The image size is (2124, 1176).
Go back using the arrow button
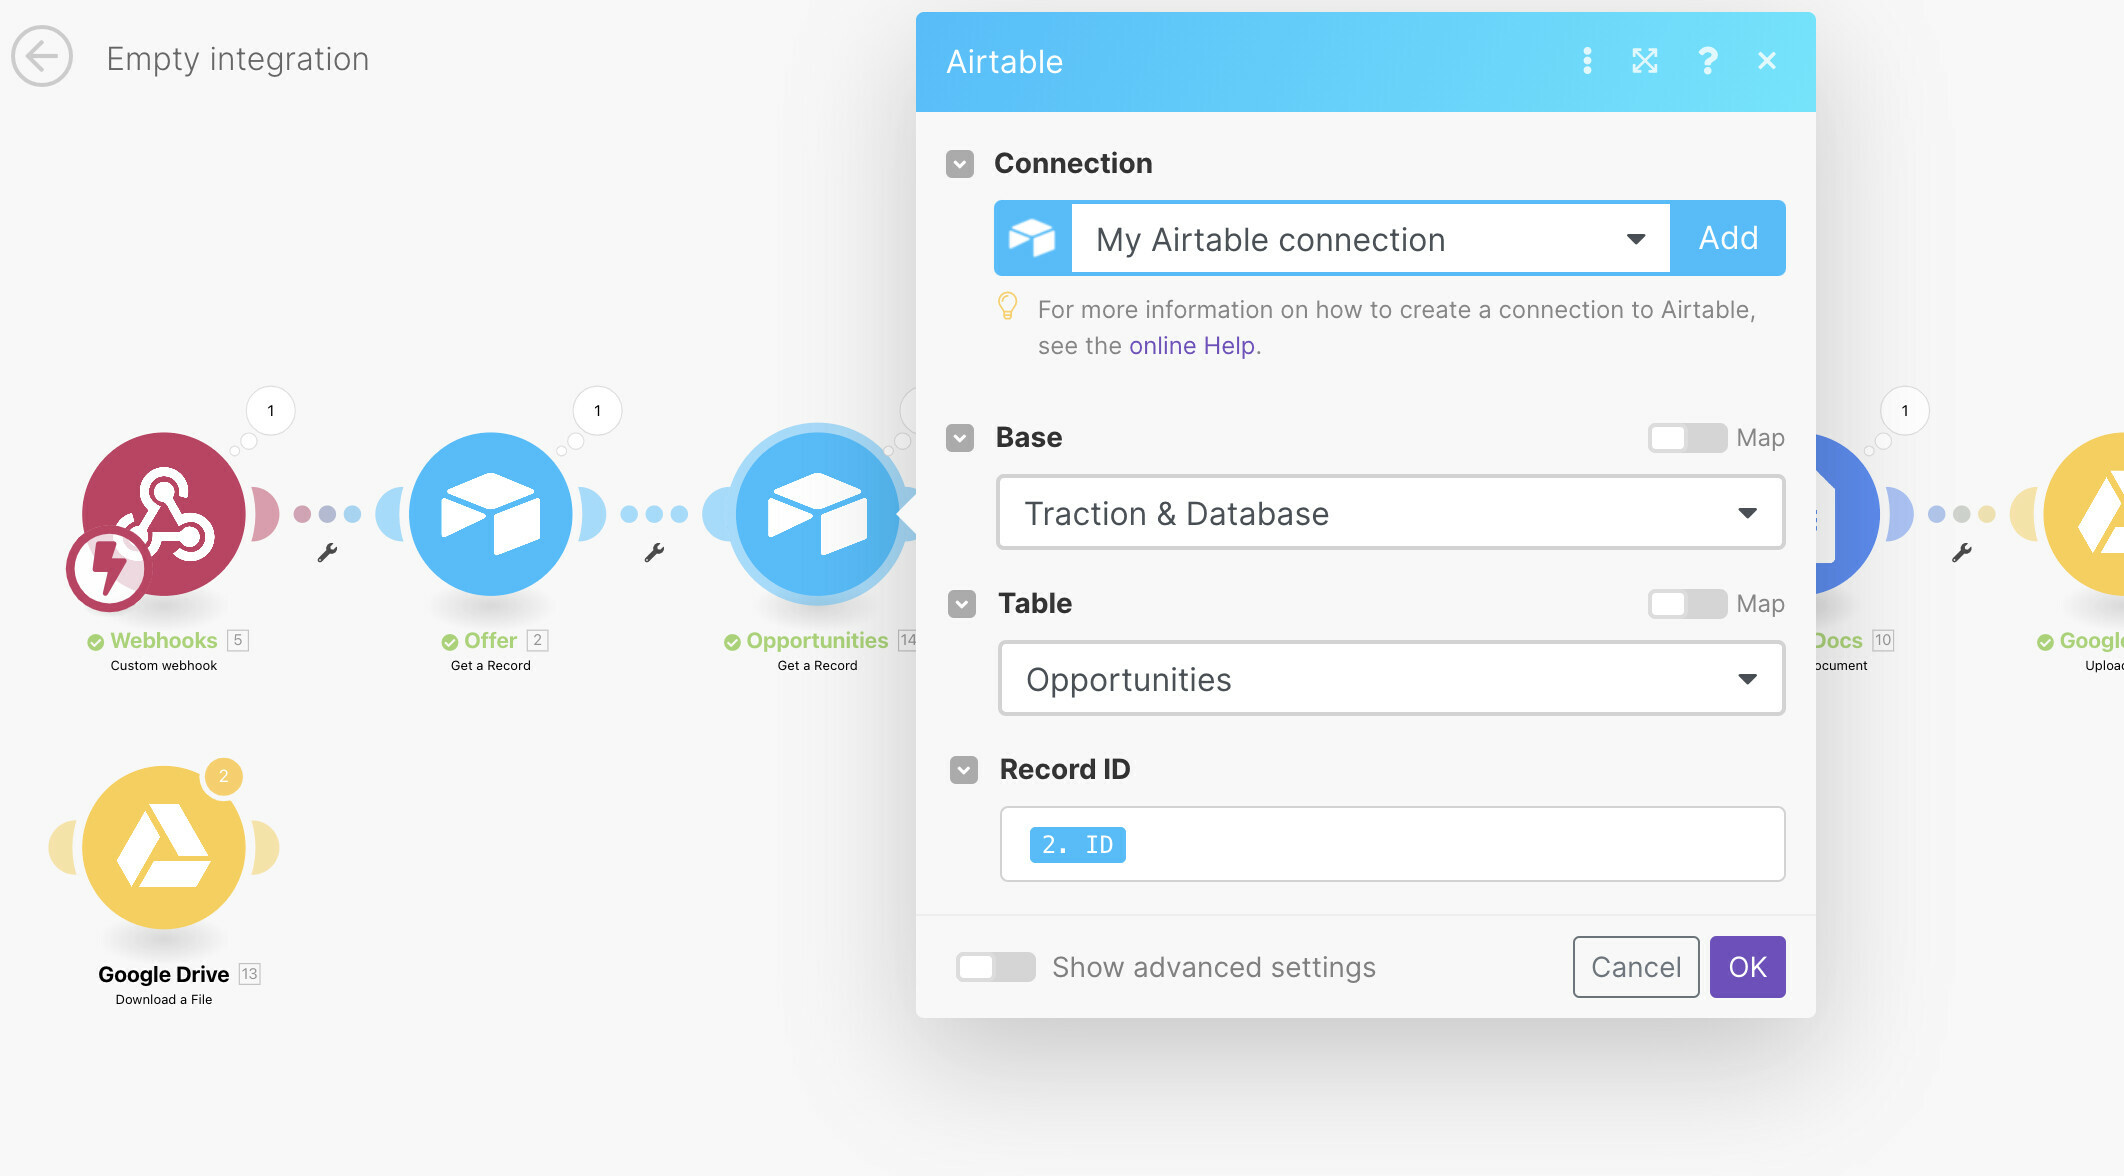coord(42,57)
